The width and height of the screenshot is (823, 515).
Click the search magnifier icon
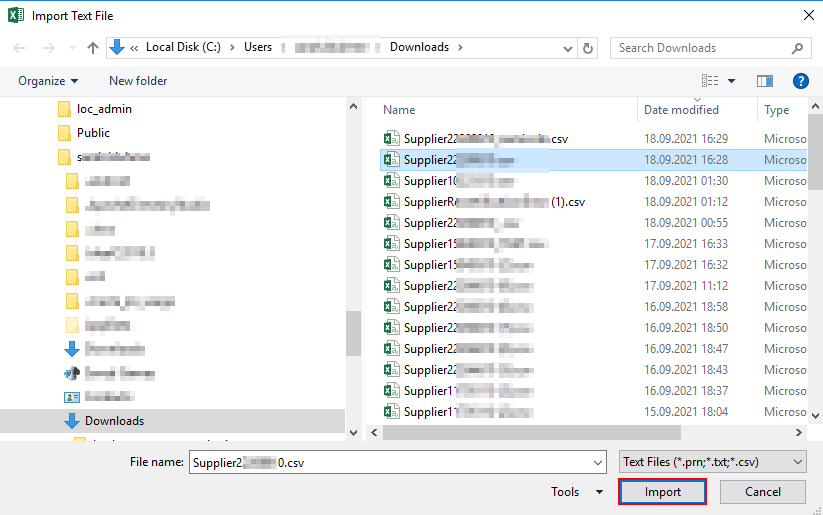point(798,48)
